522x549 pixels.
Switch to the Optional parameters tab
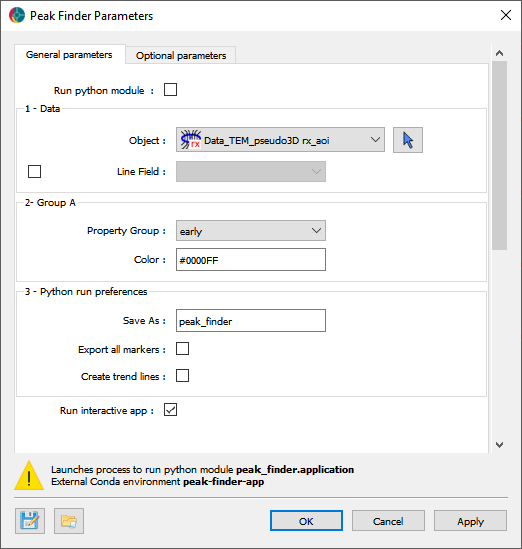point(181,55)
